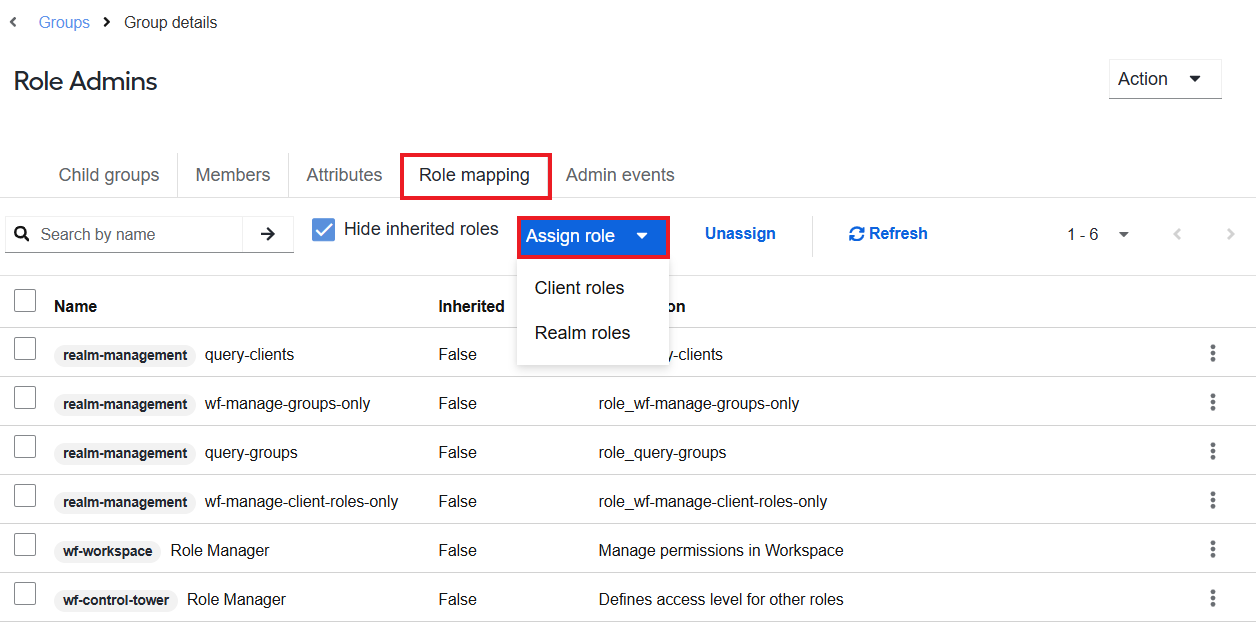Click the Inherited column header
1256x624 pixels.
471,306
